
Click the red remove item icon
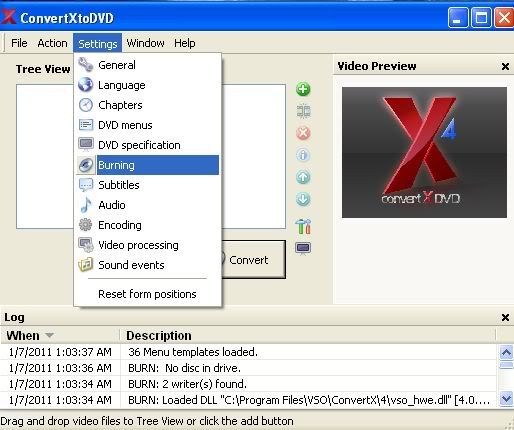tap(303, 133)
